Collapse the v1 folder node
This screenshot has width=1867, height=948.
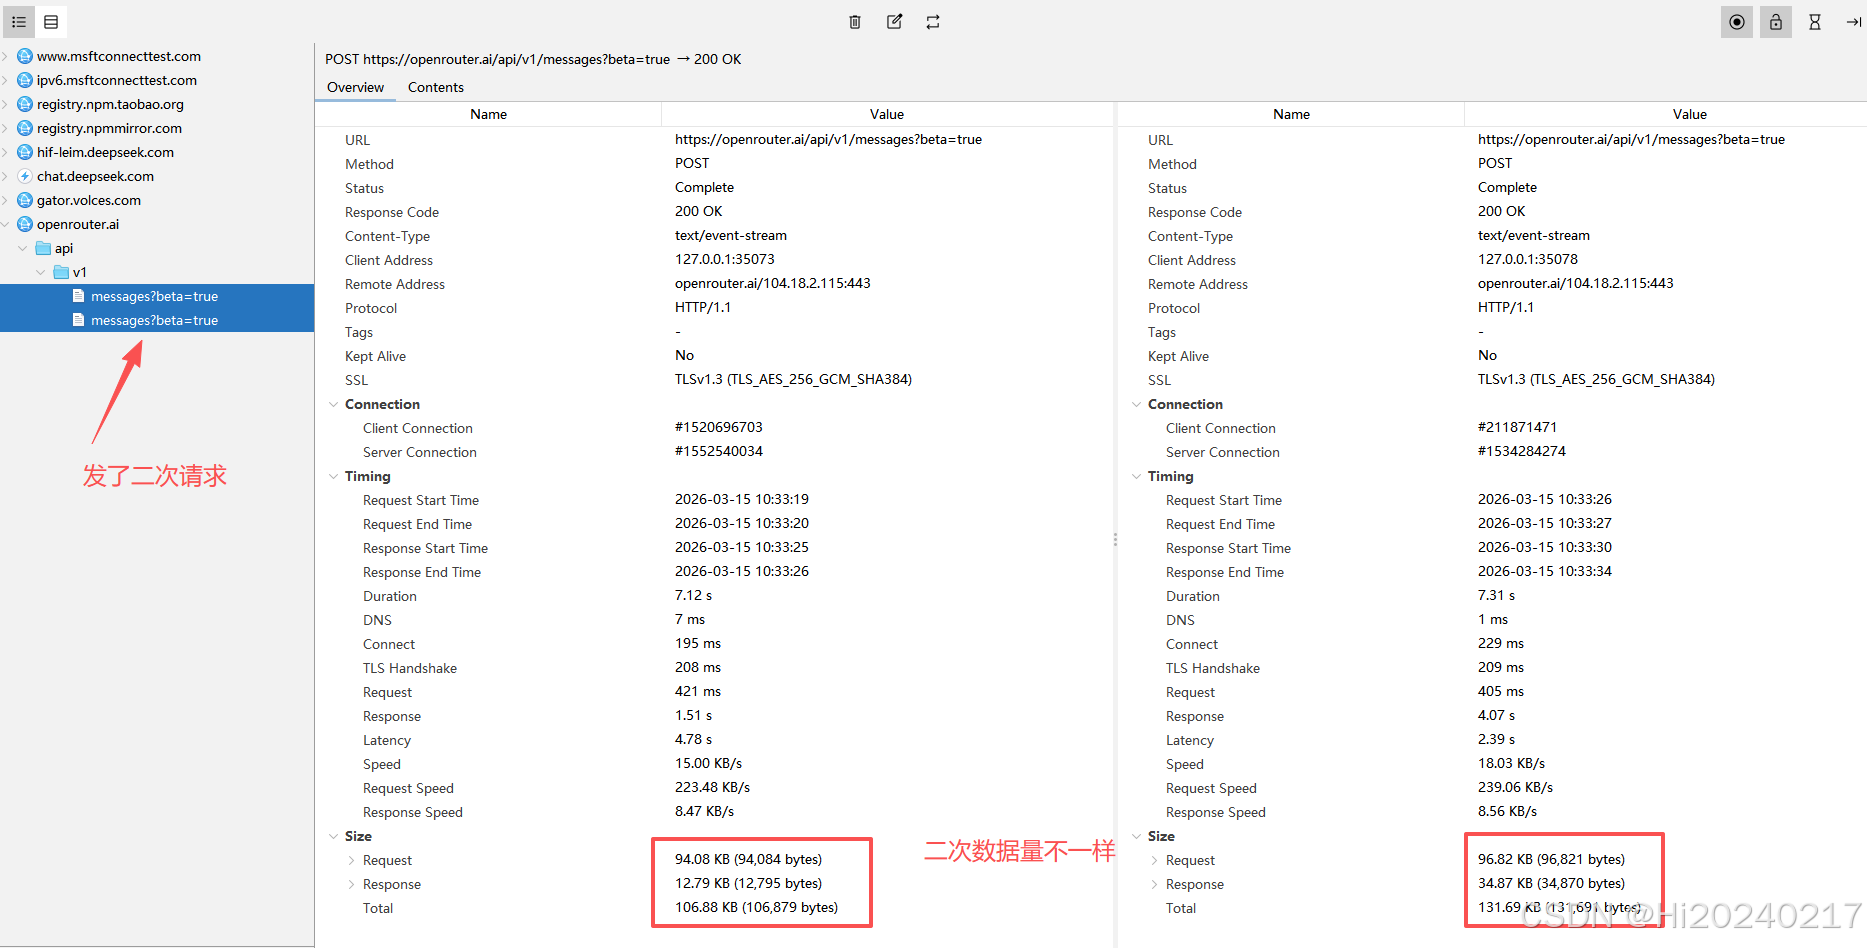41,272
